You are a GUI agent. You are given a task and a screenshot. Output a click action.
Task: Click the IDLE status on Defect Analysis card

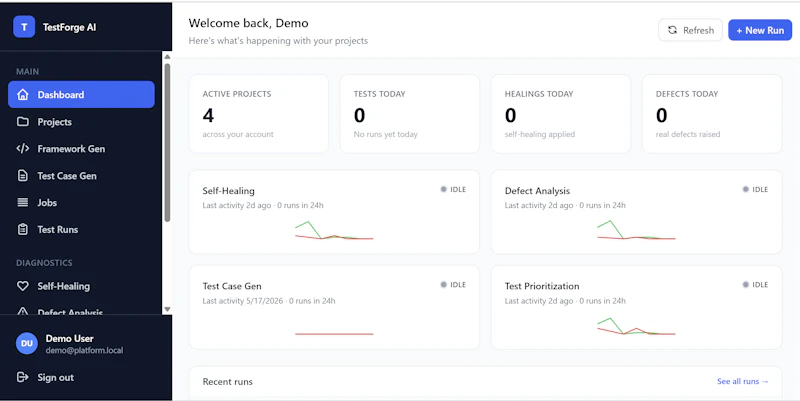(755, 189)
